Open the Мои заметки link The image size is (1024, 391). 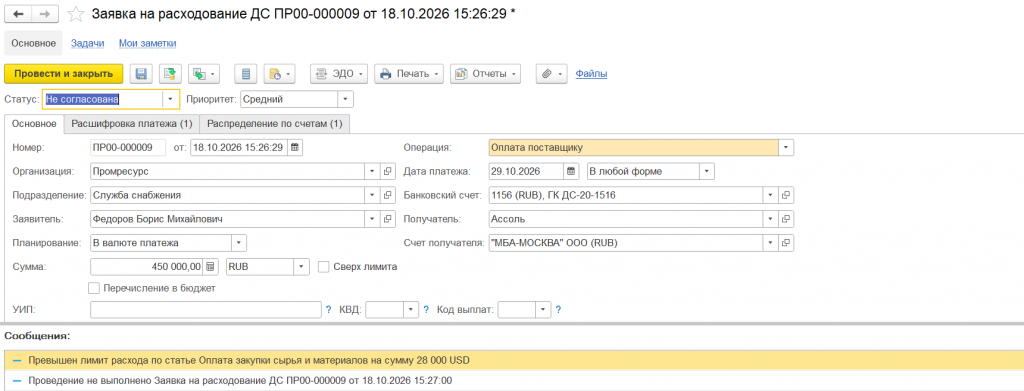(148, 43)
